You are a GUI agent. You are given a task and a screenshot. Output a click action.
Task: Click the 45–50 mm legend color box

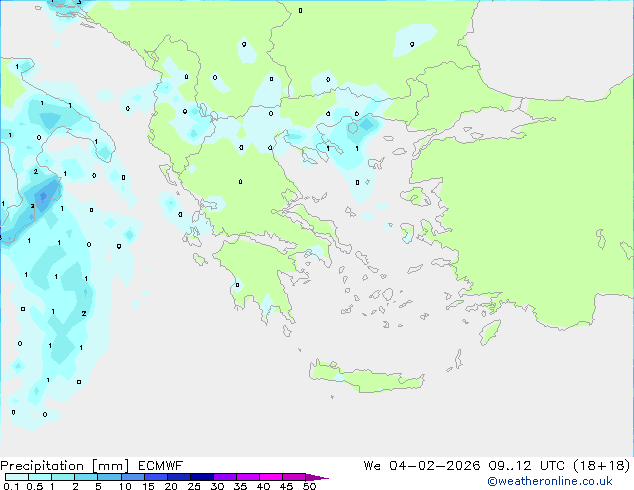tap(294, 477)
